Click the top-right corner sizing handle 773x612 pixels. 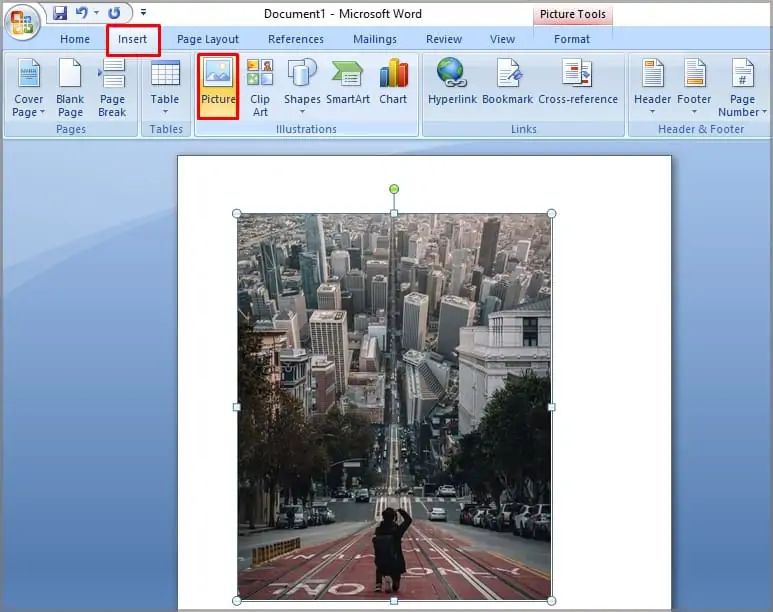pos(552,214)
